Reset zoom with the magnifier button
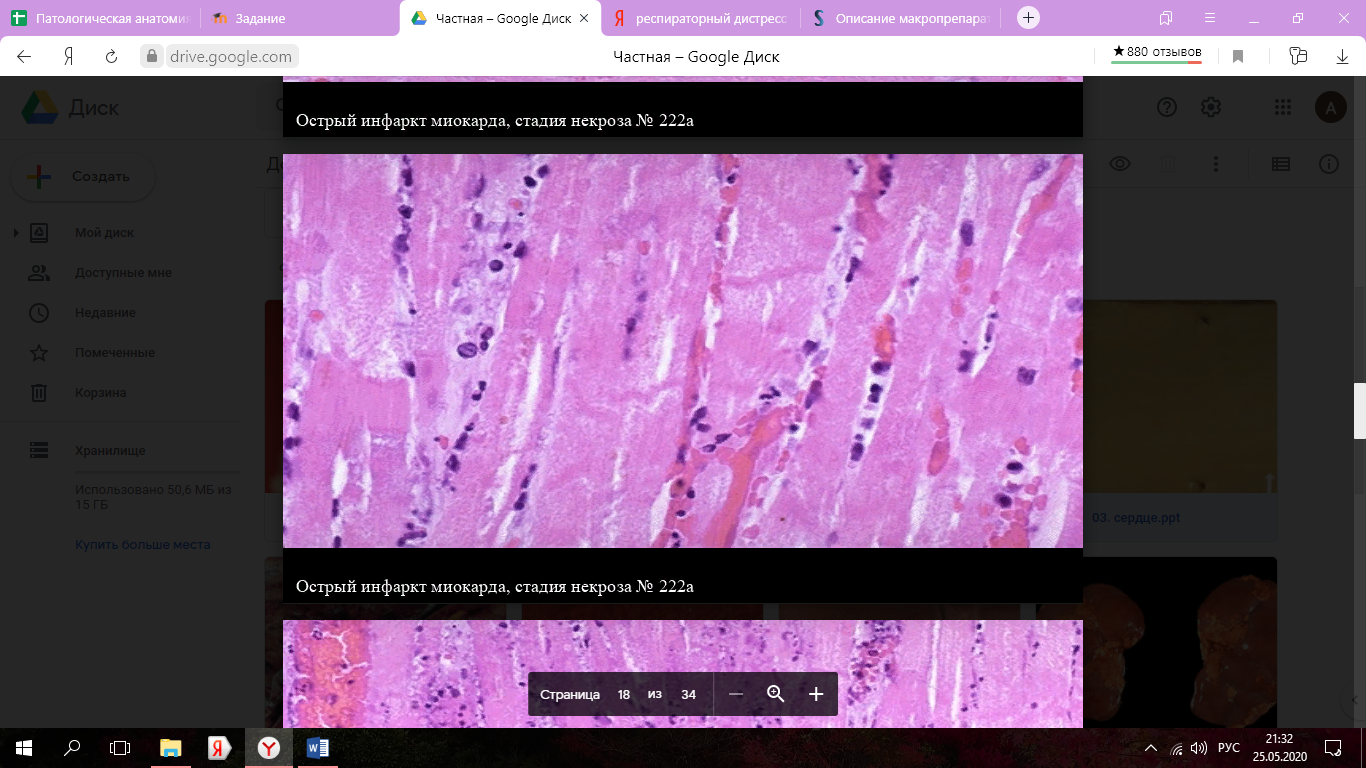The image size is (1366, 768). (x=775, y=694)
